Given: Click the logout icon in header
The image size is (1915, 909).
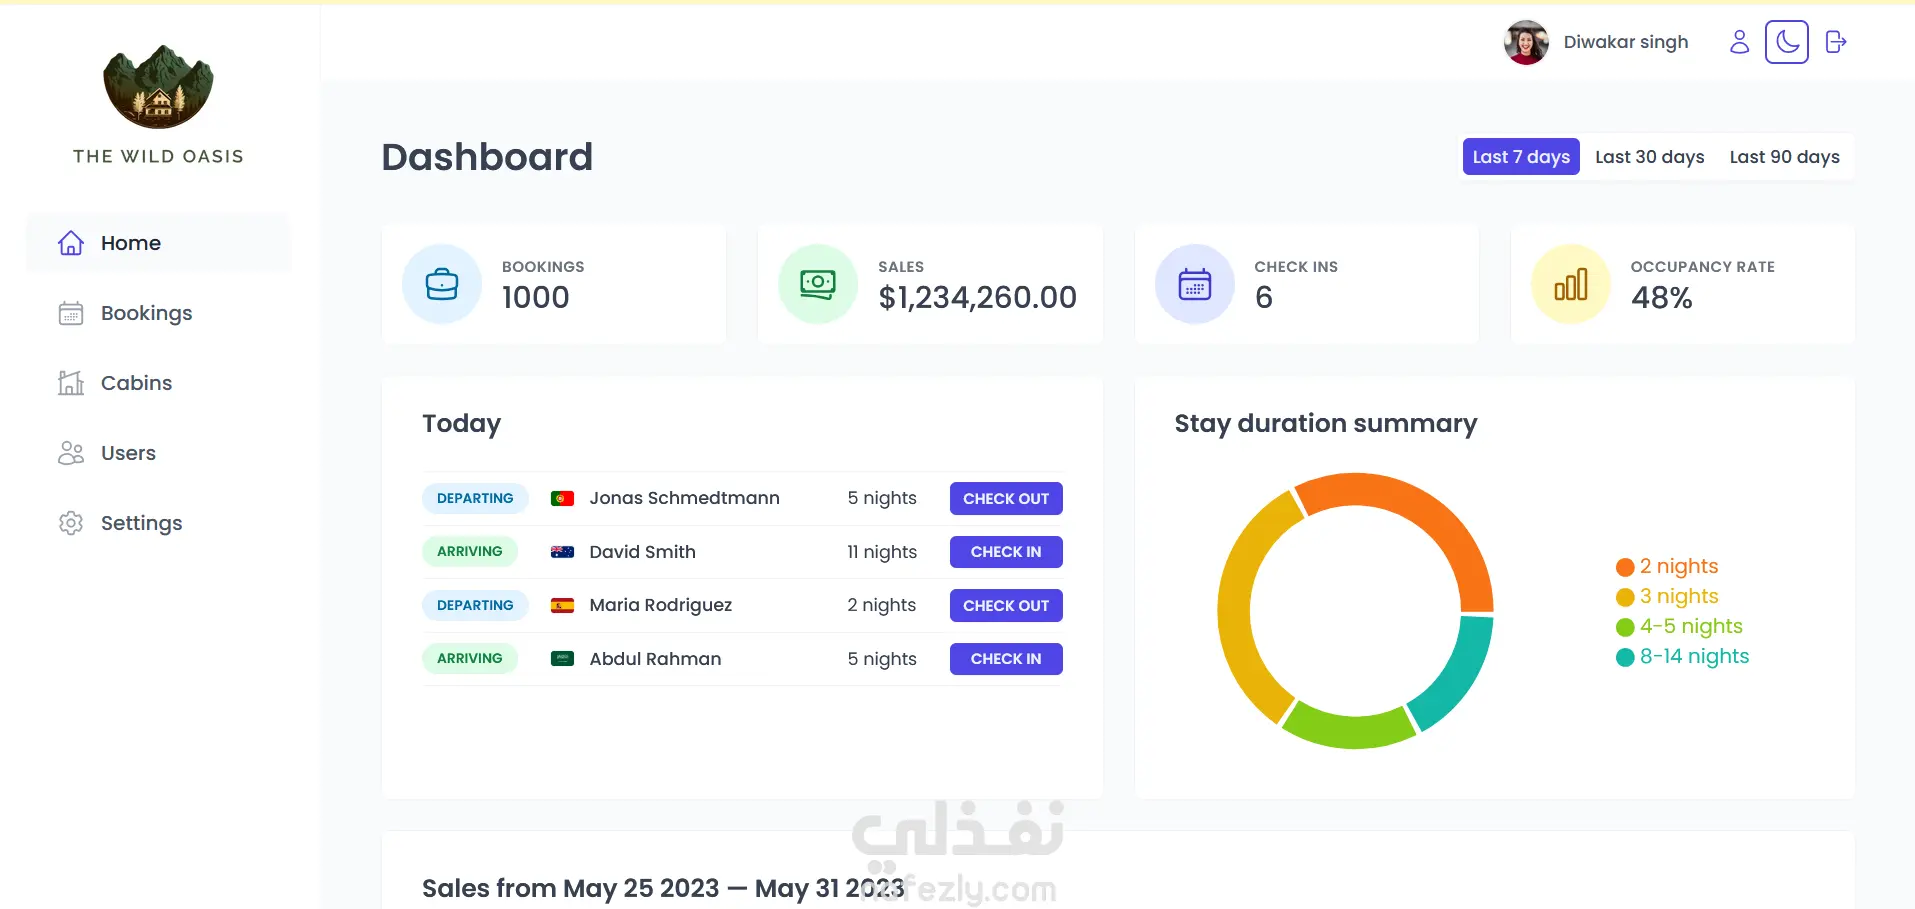Looking at the screenshot, I should [x=1836, y=42].
